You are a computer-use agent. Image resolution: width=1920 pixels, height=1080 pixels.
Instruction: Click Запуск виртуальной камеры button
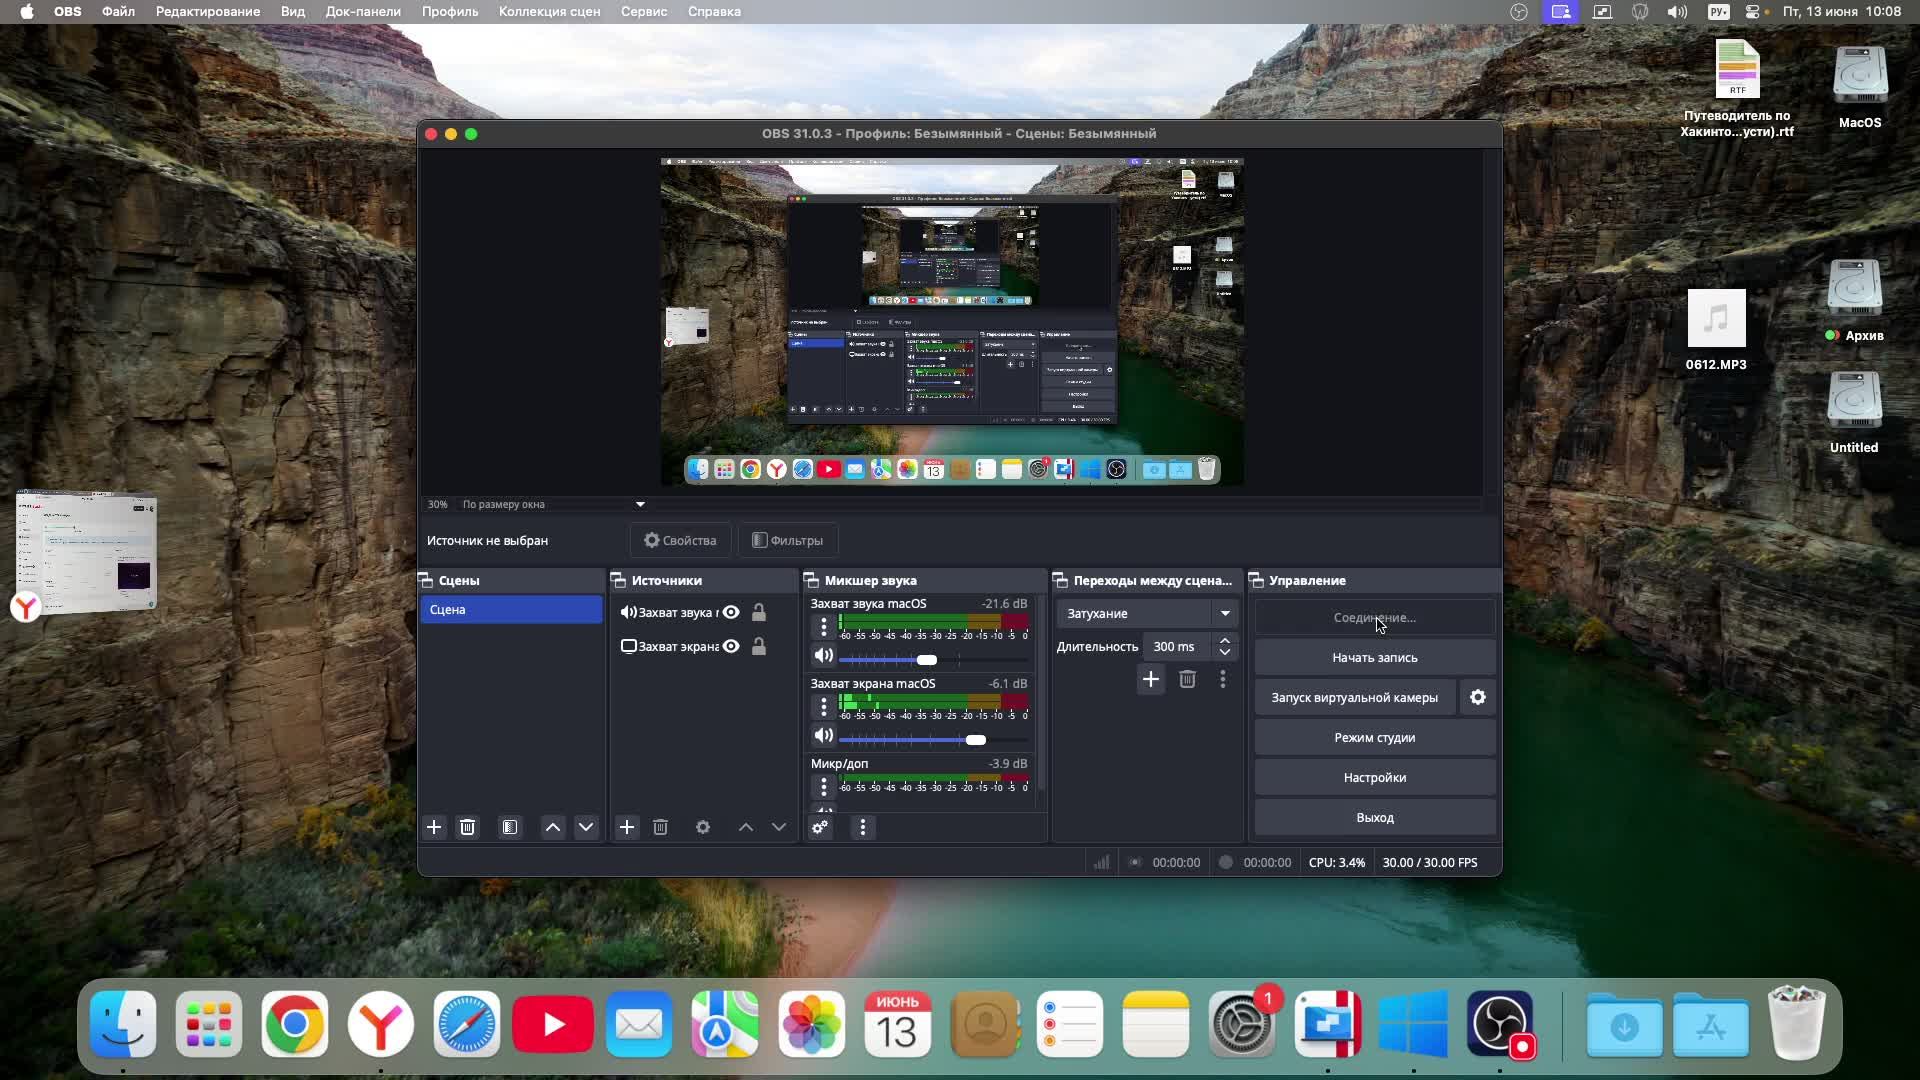click(1355, 697)
